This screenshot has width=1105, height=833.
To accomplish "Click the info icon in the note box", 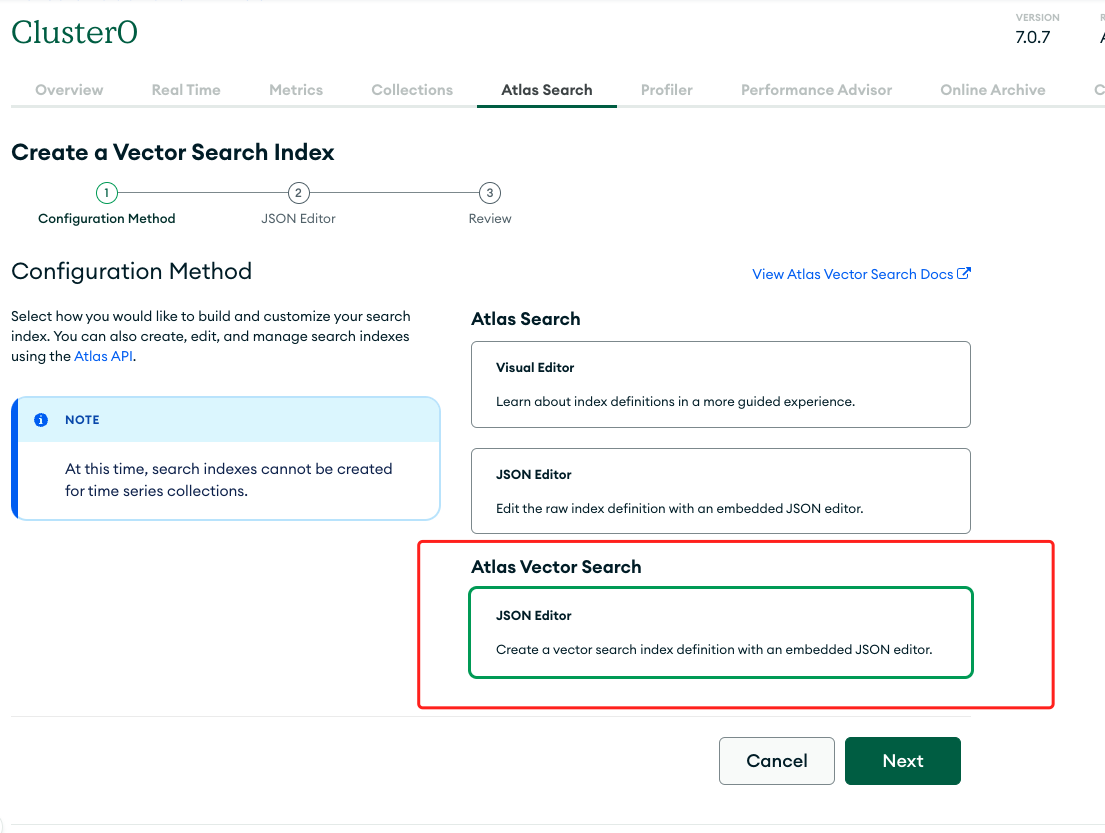I will coord(41,420).
